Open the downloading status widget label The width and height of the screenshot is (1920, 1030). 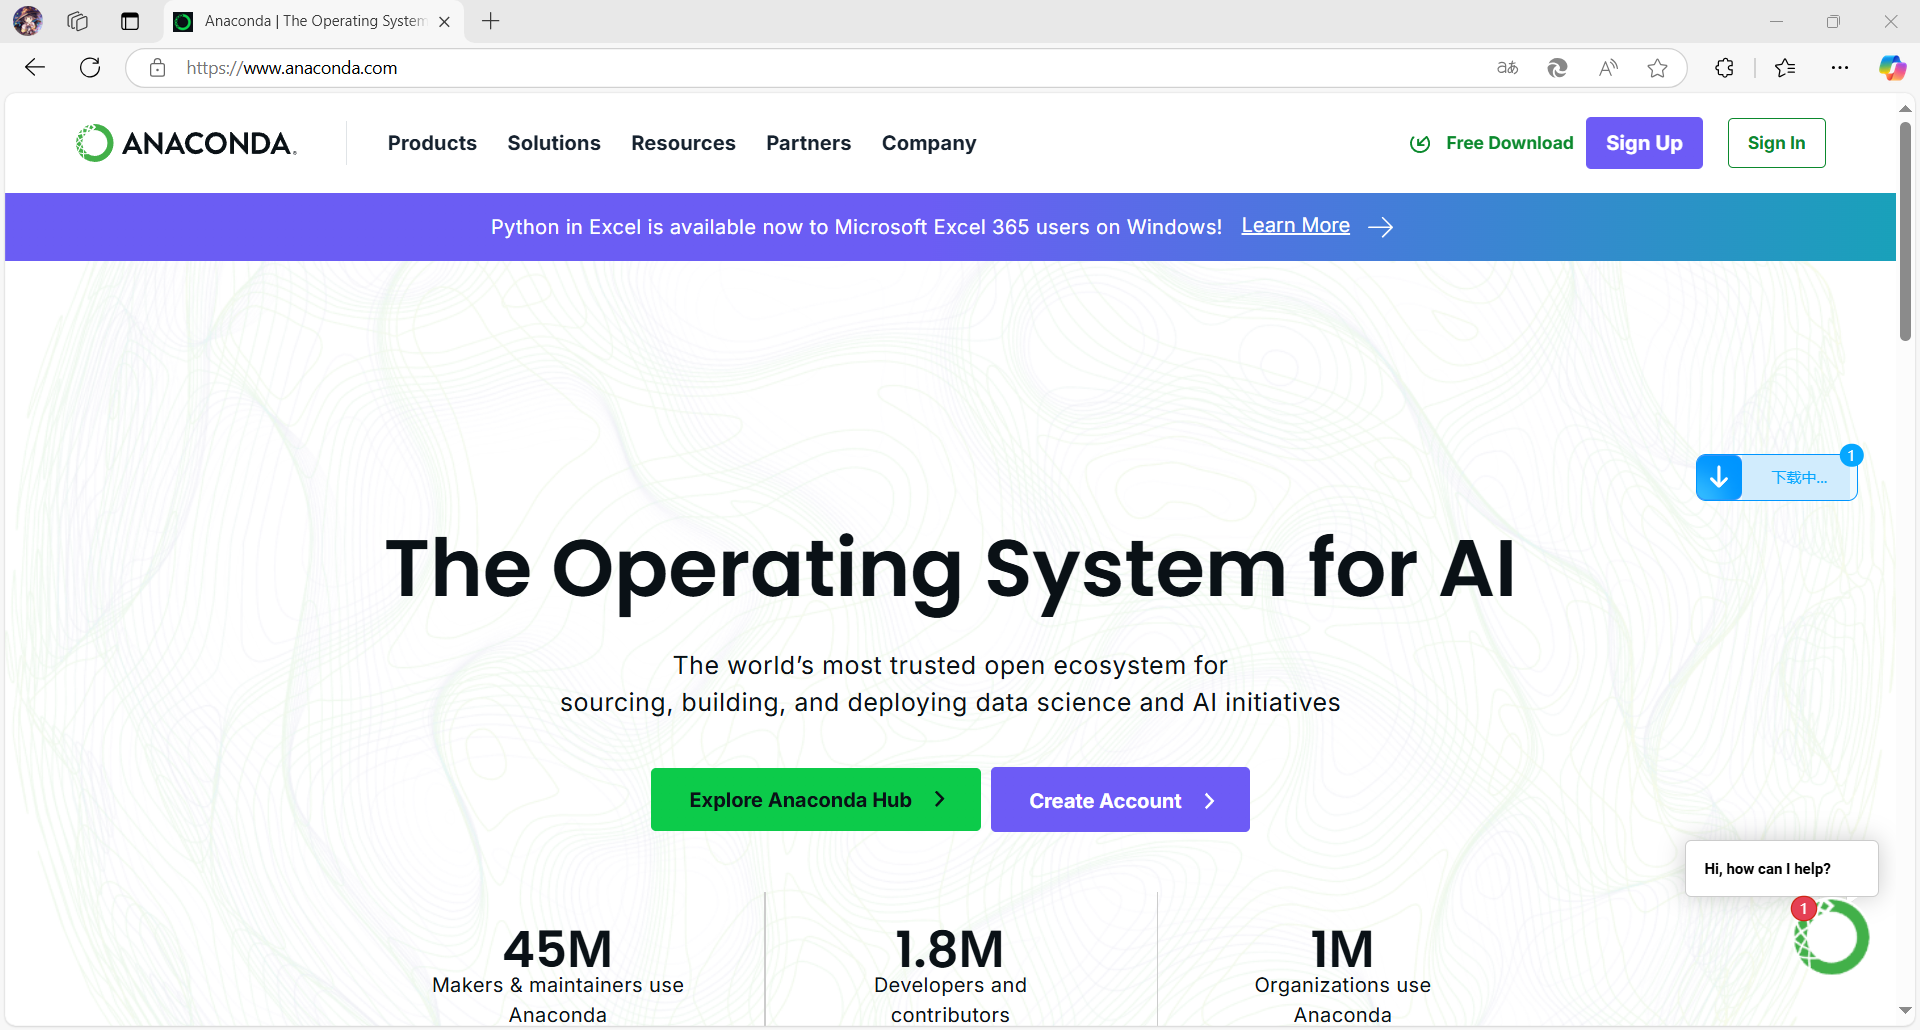click(1799, 478)
